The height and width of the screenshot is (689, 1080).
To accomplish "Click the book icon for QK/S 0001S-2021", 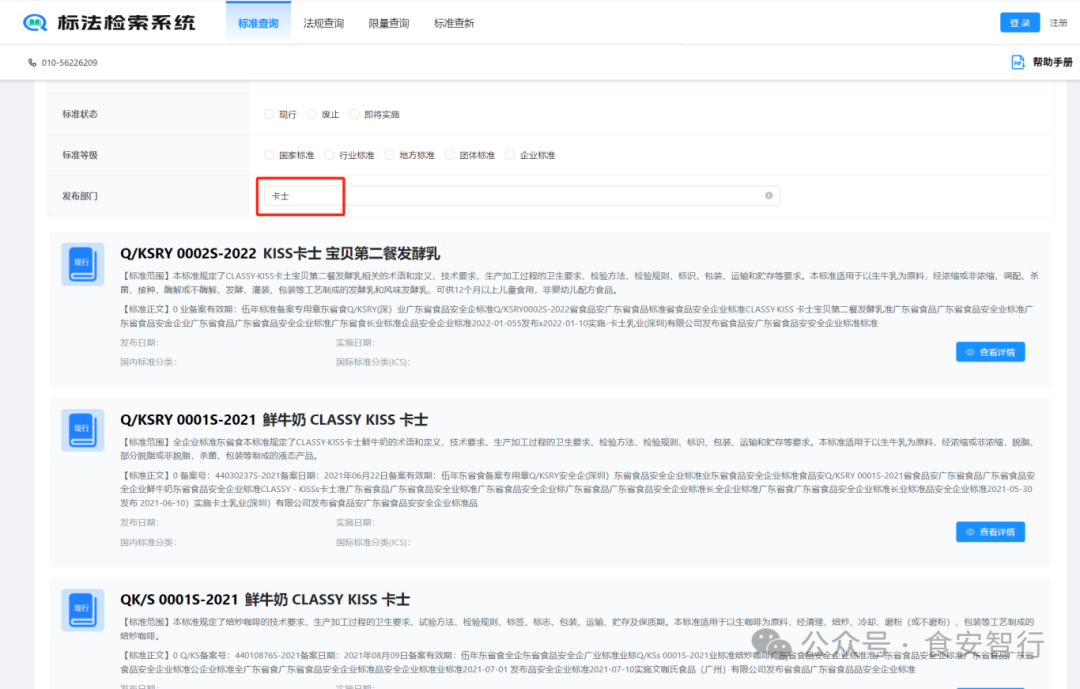I will coord(83,610).
